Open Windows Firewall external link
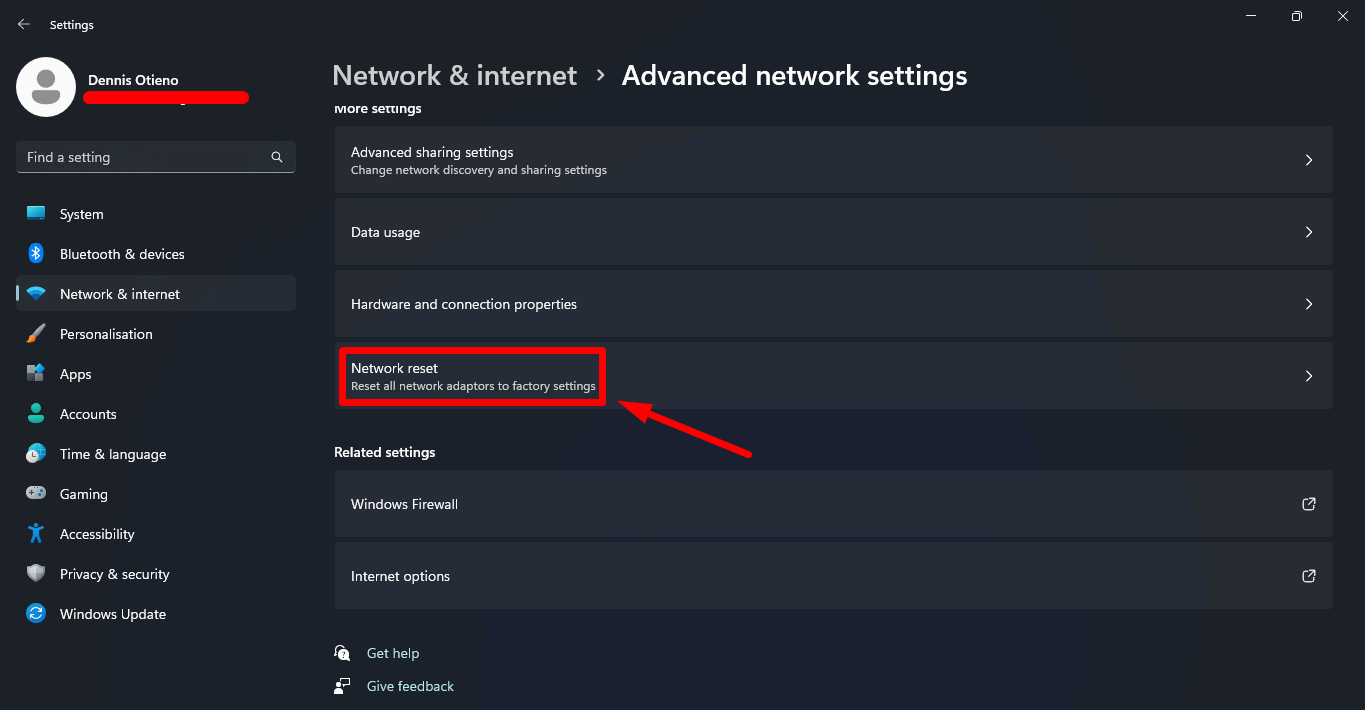The image size is (1365, 710). coord(833,504)
